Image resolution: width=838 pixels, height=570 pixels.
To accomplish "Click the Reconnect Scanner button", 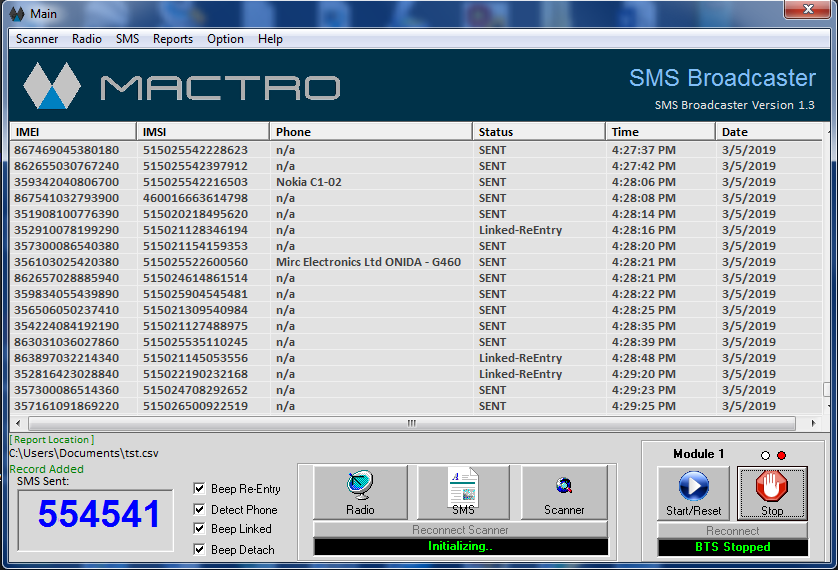I will click(x=460, y=530).
